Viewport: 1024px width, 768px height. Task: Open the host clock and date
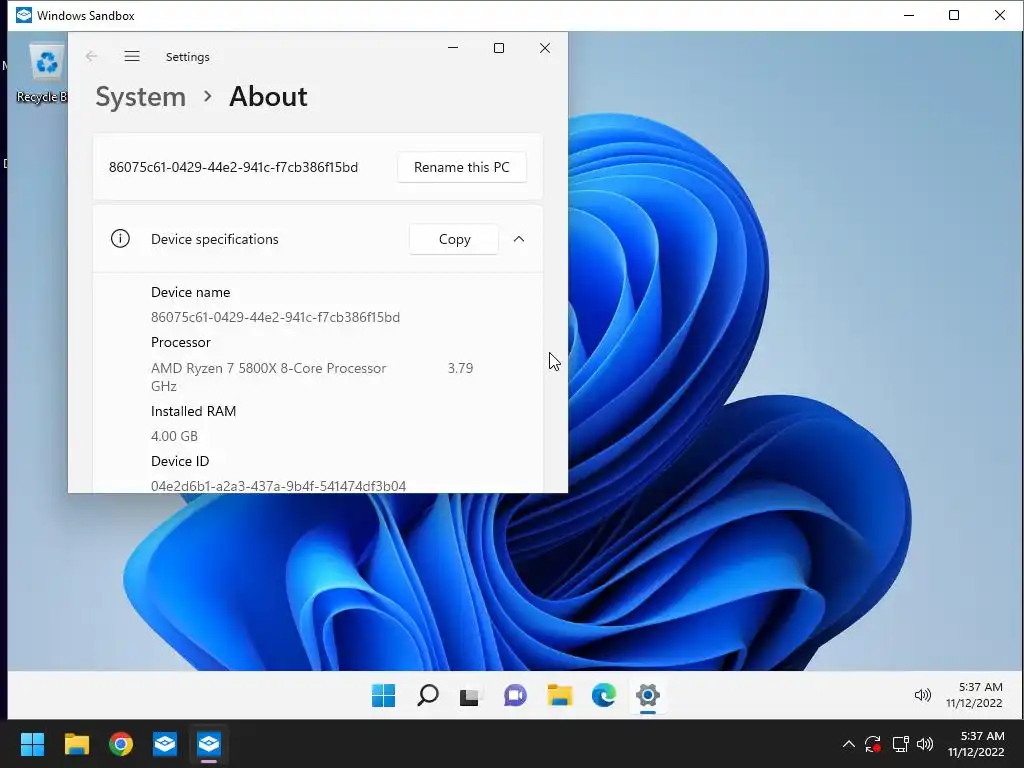point(976,744)
